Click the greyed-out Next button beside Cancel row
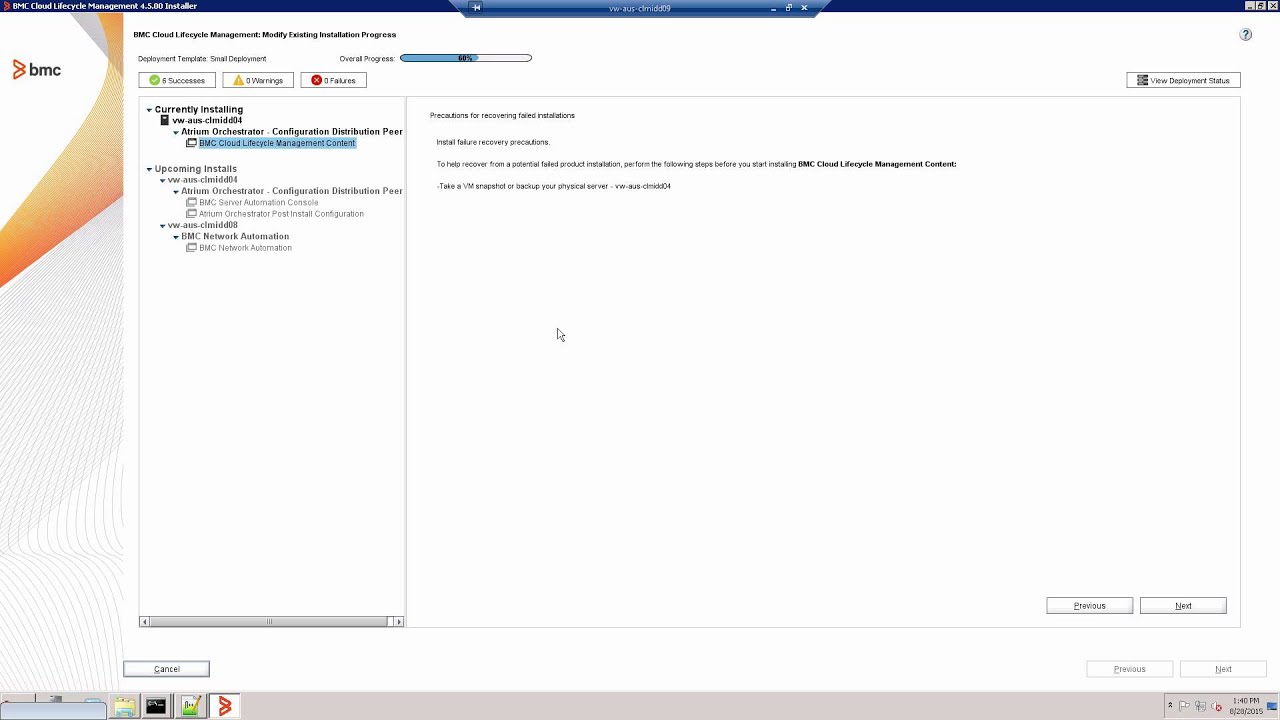This screenshot has height=720, width=1280. 1223,669
